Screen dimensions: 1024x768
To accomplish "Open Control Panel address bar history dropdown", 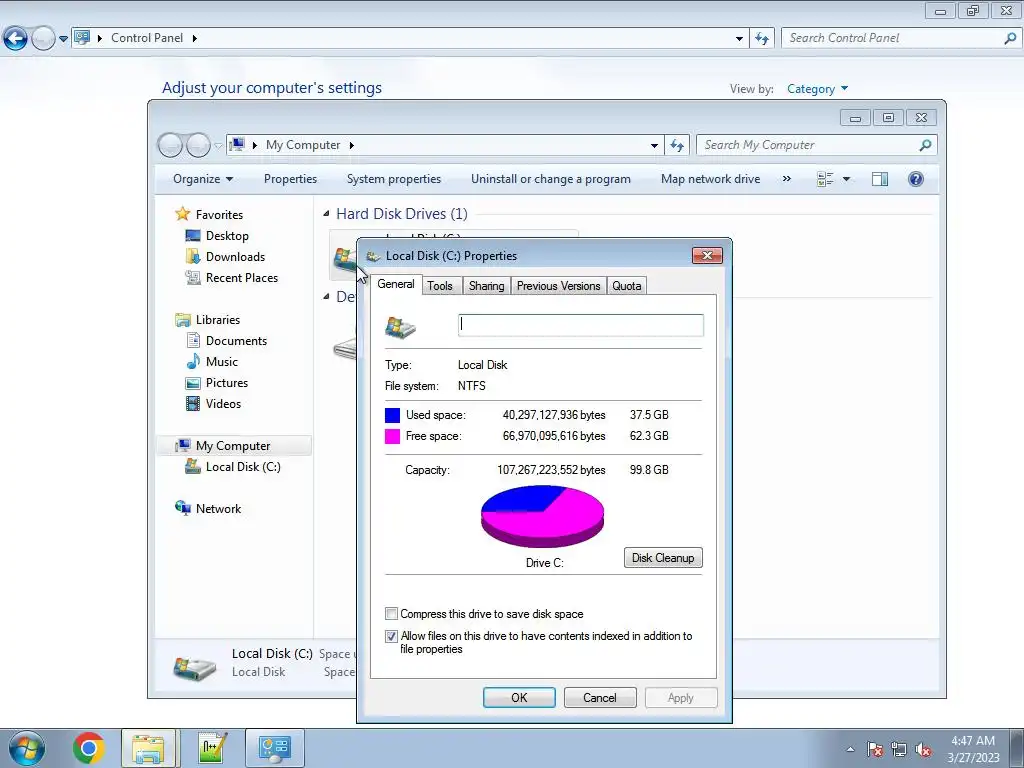I will (x=739, y=39).
